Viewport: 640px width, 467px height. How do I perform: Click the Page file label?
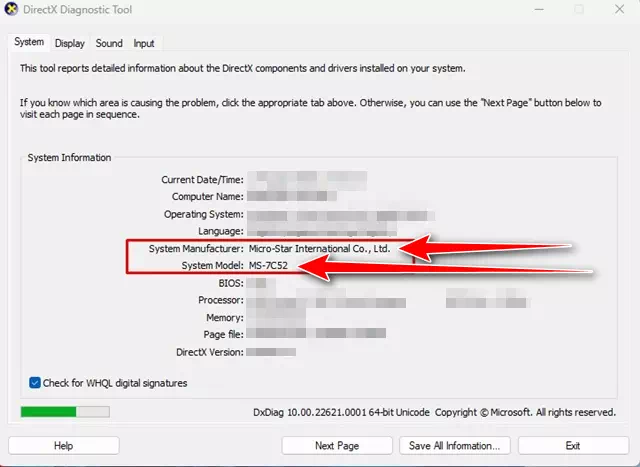point(224,335)
